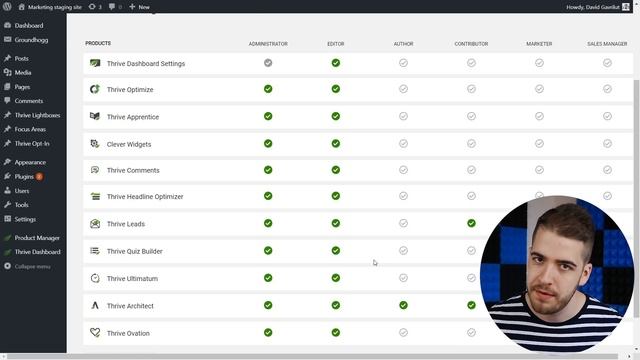The width and height of the screenshot is (640, 360).
Task: Open the Howdy, David Gavrilut account menu
Action: 598,7
